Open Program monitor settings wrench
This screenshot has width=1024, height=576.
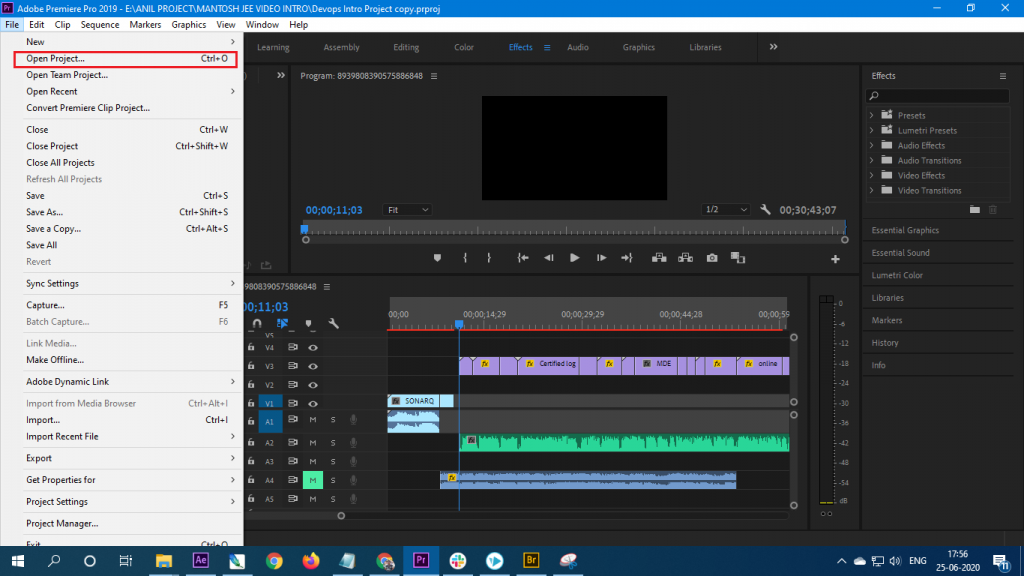(766, 210)
